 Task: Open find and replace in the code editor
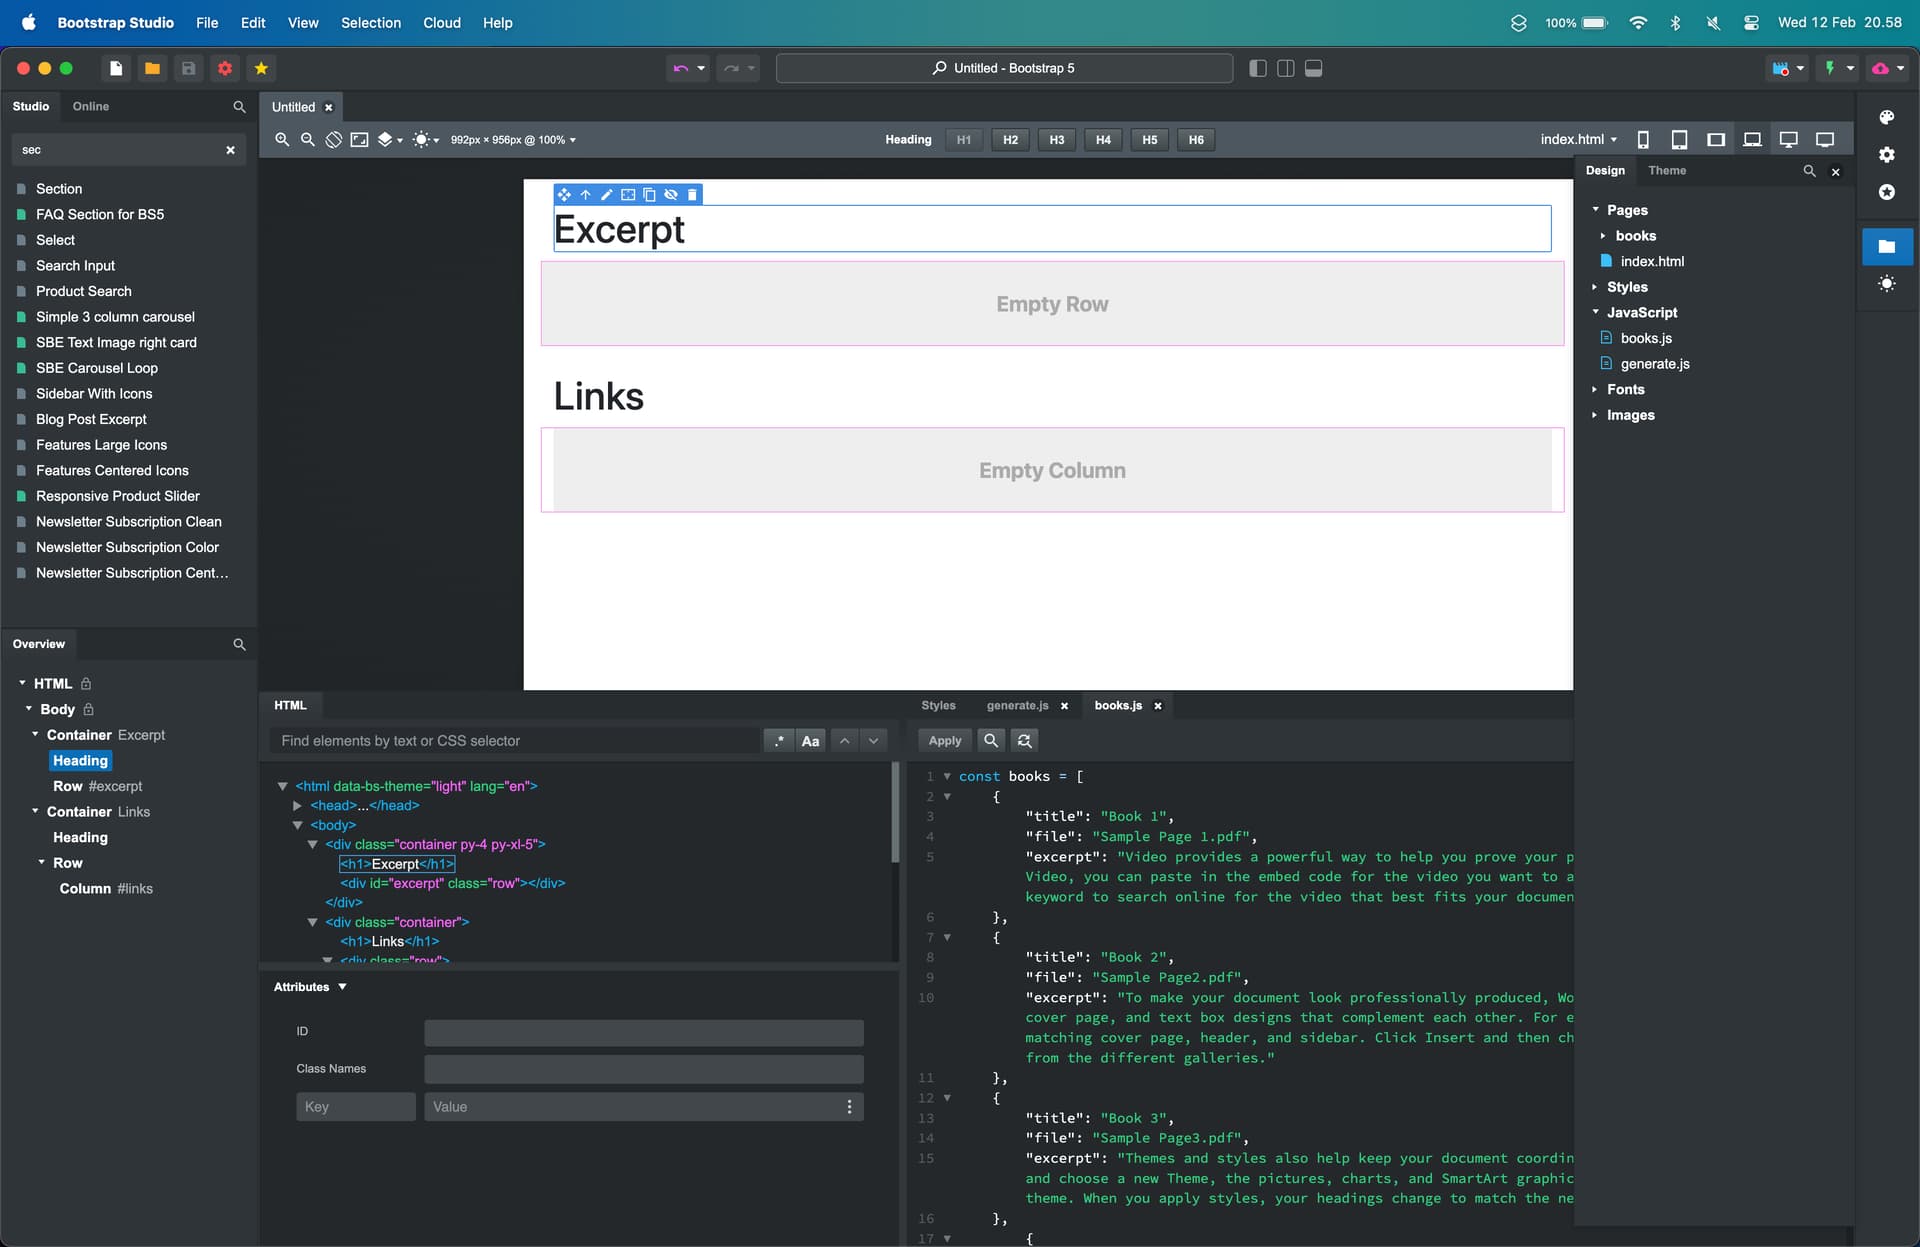pos(1024,740)
